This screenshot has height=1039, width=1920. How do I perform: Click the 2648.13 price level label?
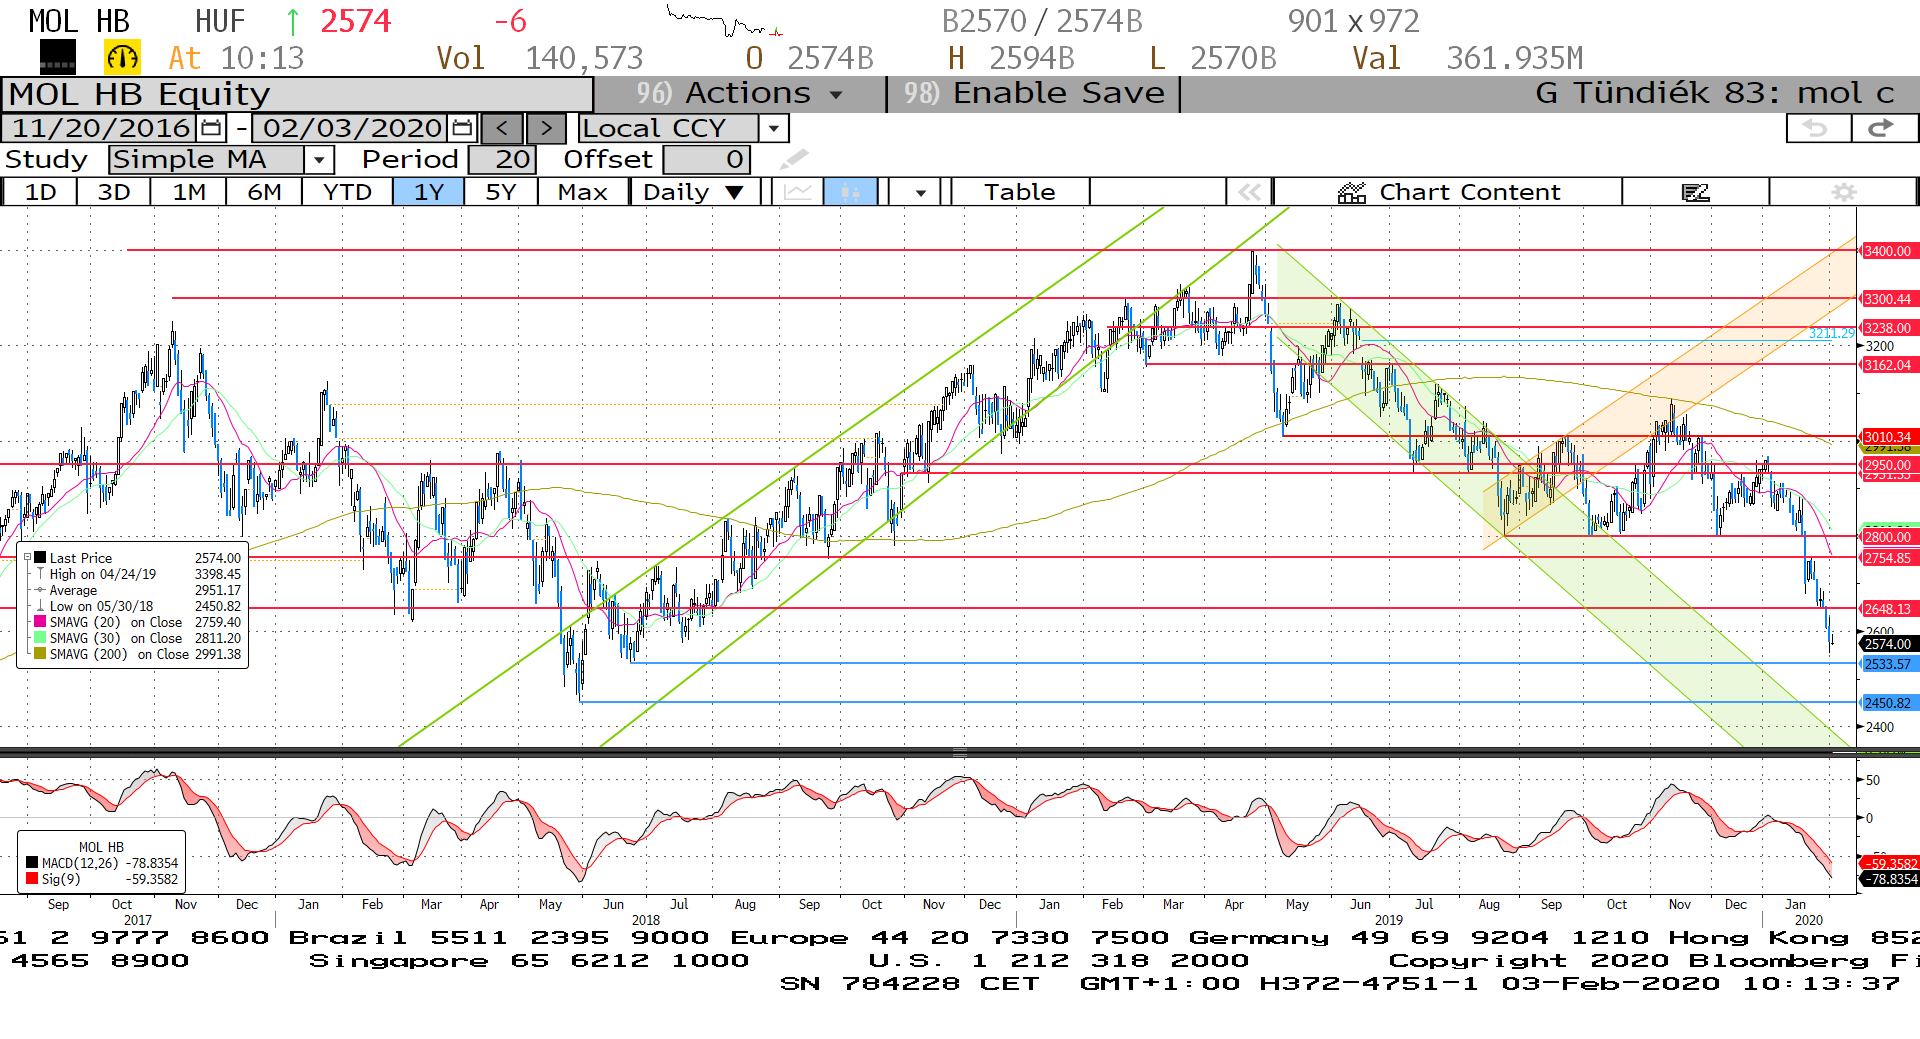1888,609
